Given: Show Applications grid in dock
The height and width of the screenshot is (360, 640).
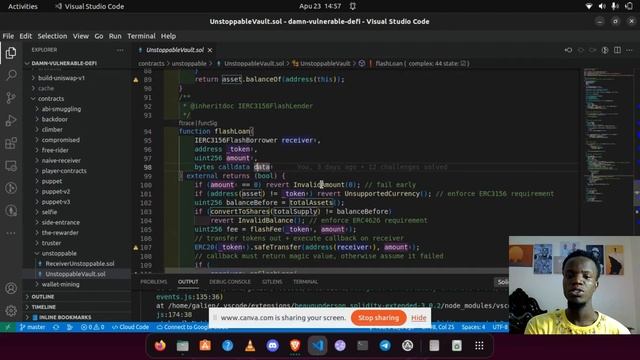Looking at the screenshot, I should coord(479,346).
